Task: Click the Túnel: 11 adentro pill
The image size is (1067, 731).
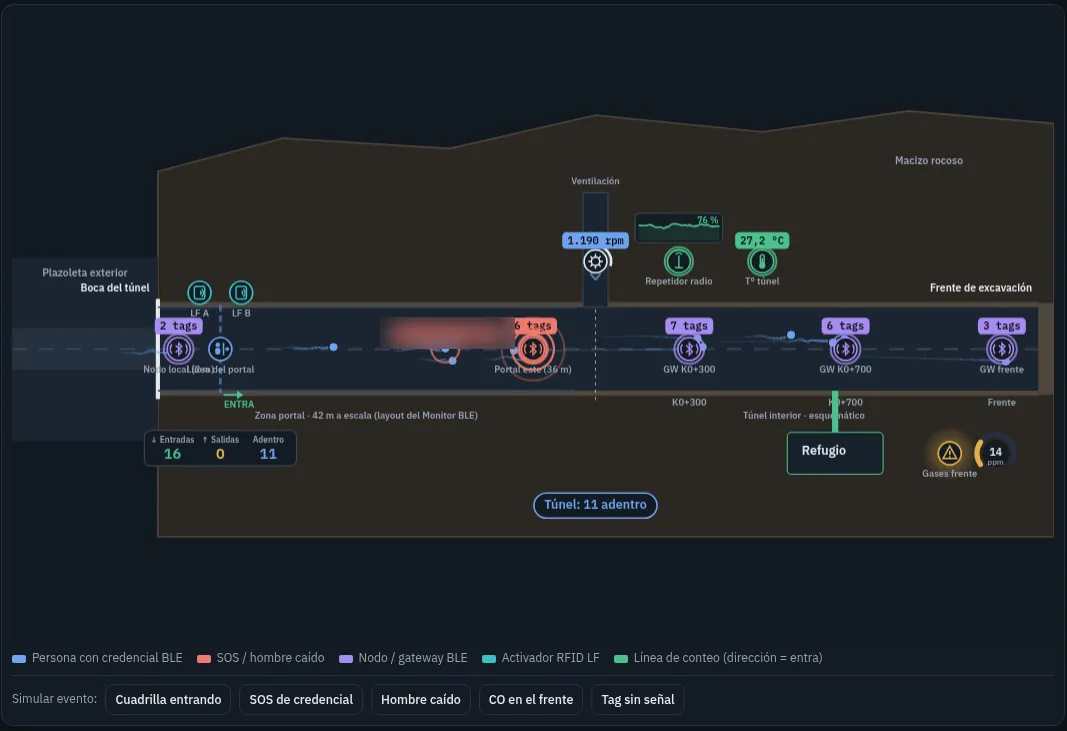Action: 595,505
